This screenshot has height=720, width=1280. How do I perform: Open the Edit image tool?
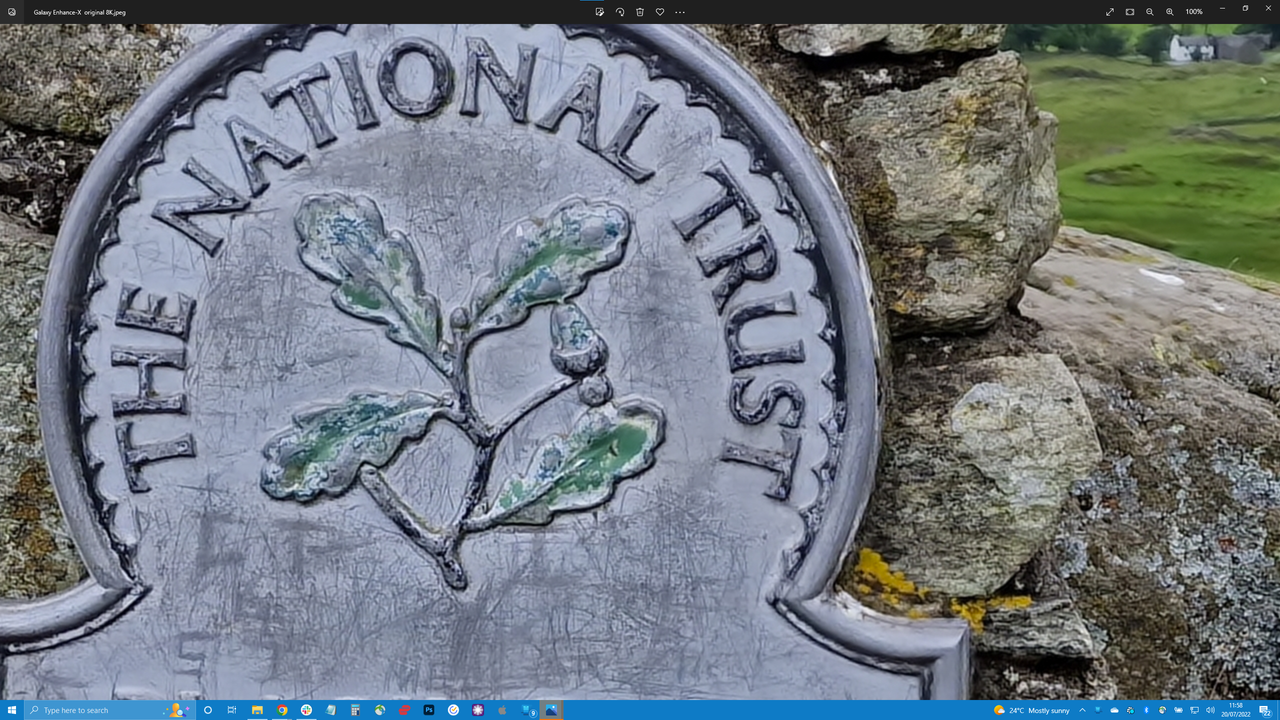[x=599, y=12]
